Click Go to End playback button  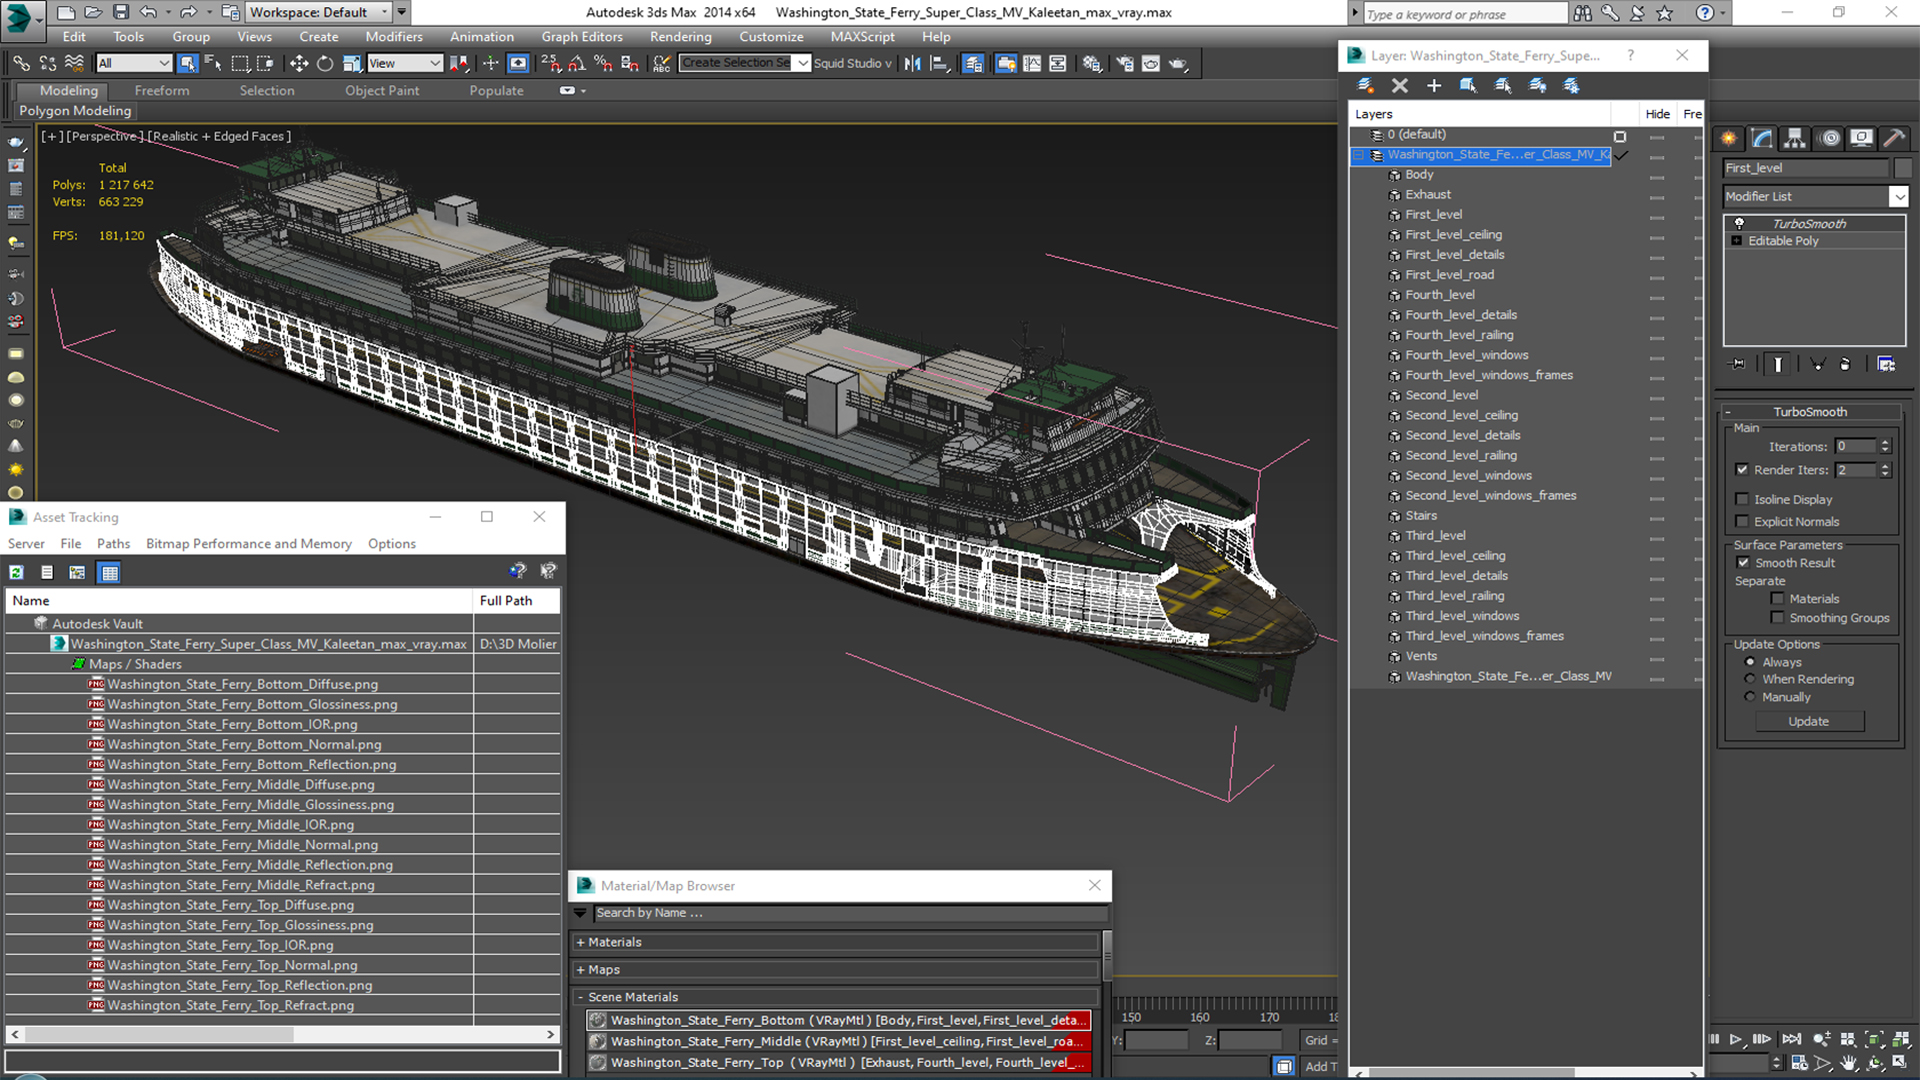click(x=1791, y=1040)
